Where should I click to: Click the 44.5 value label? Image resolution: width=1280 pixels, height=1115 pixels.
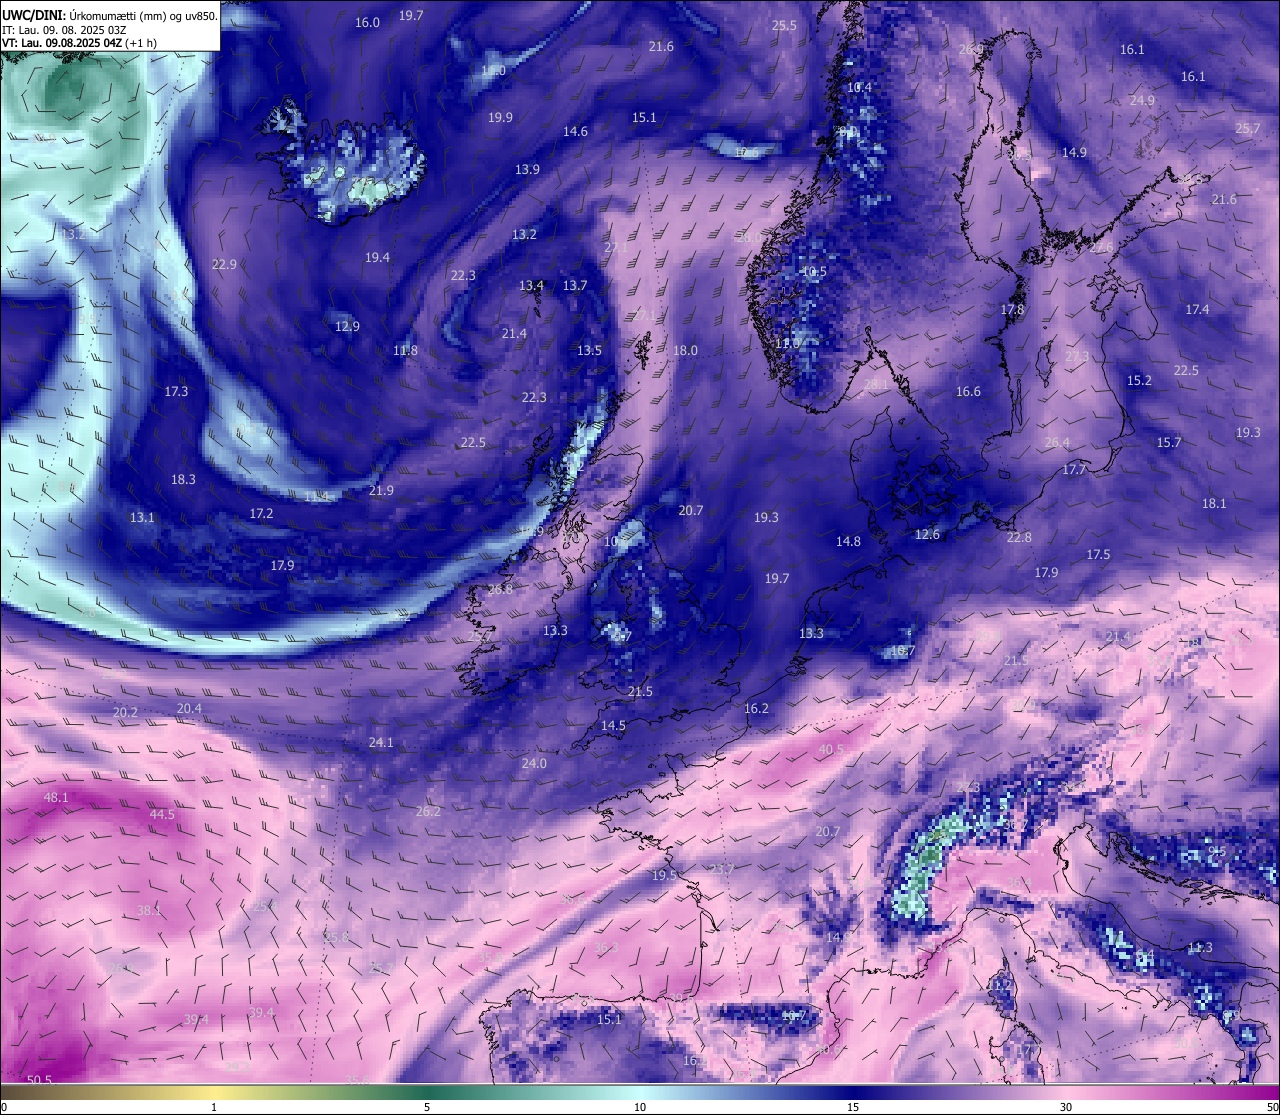[162, 815]
